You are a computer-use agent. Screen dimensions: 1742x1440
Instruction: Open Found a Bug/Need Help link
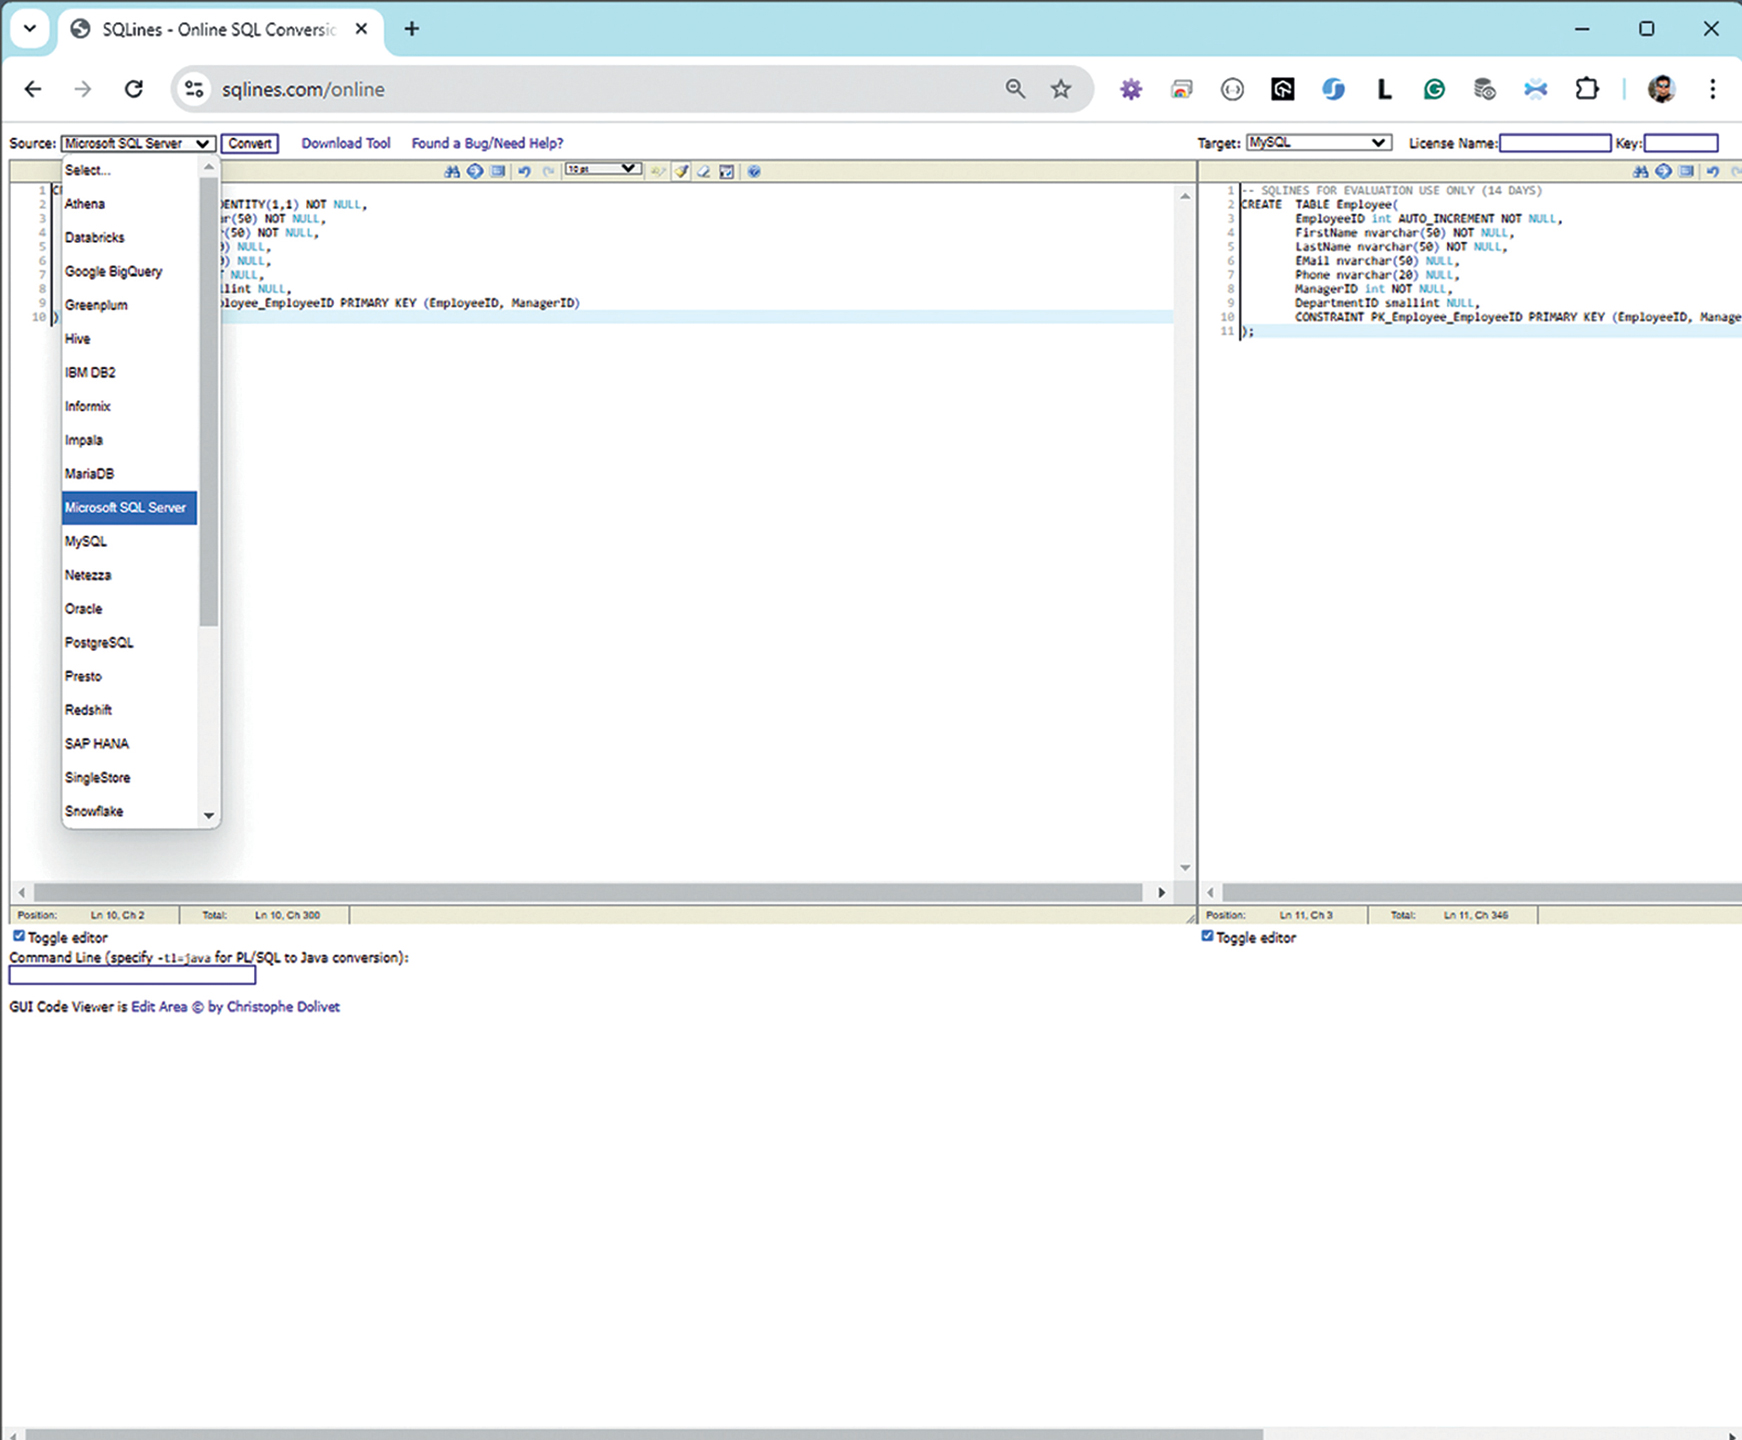[x=488, y=143]
